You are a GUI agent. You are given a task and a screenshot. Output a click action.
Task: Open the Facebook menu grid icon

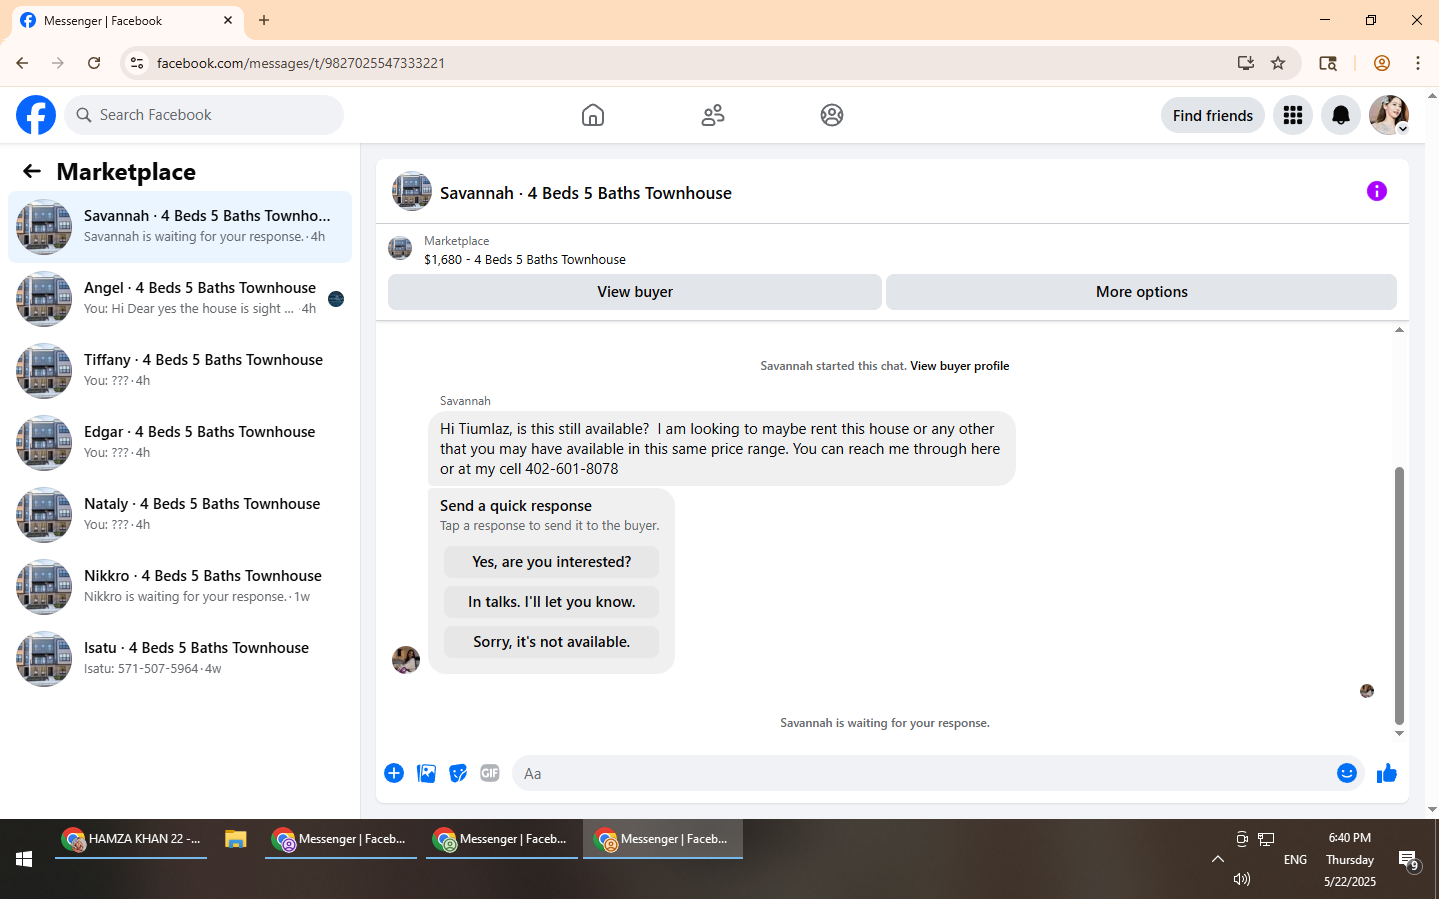1293,115
